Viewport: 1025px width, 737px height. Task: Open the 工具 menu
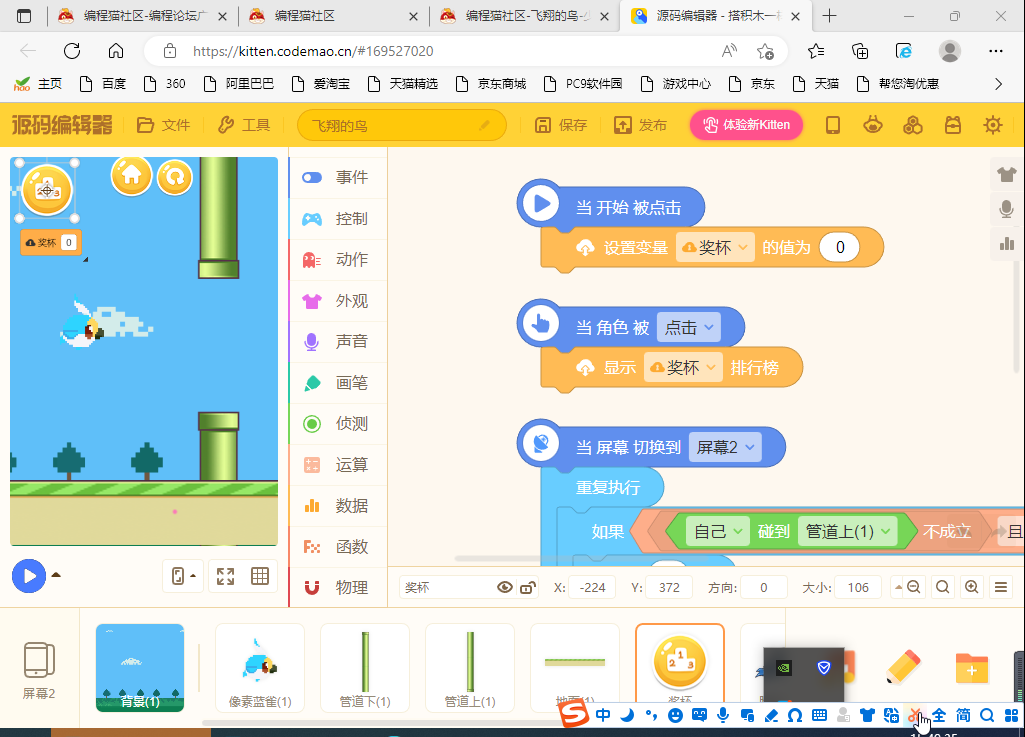coord(244,125)
